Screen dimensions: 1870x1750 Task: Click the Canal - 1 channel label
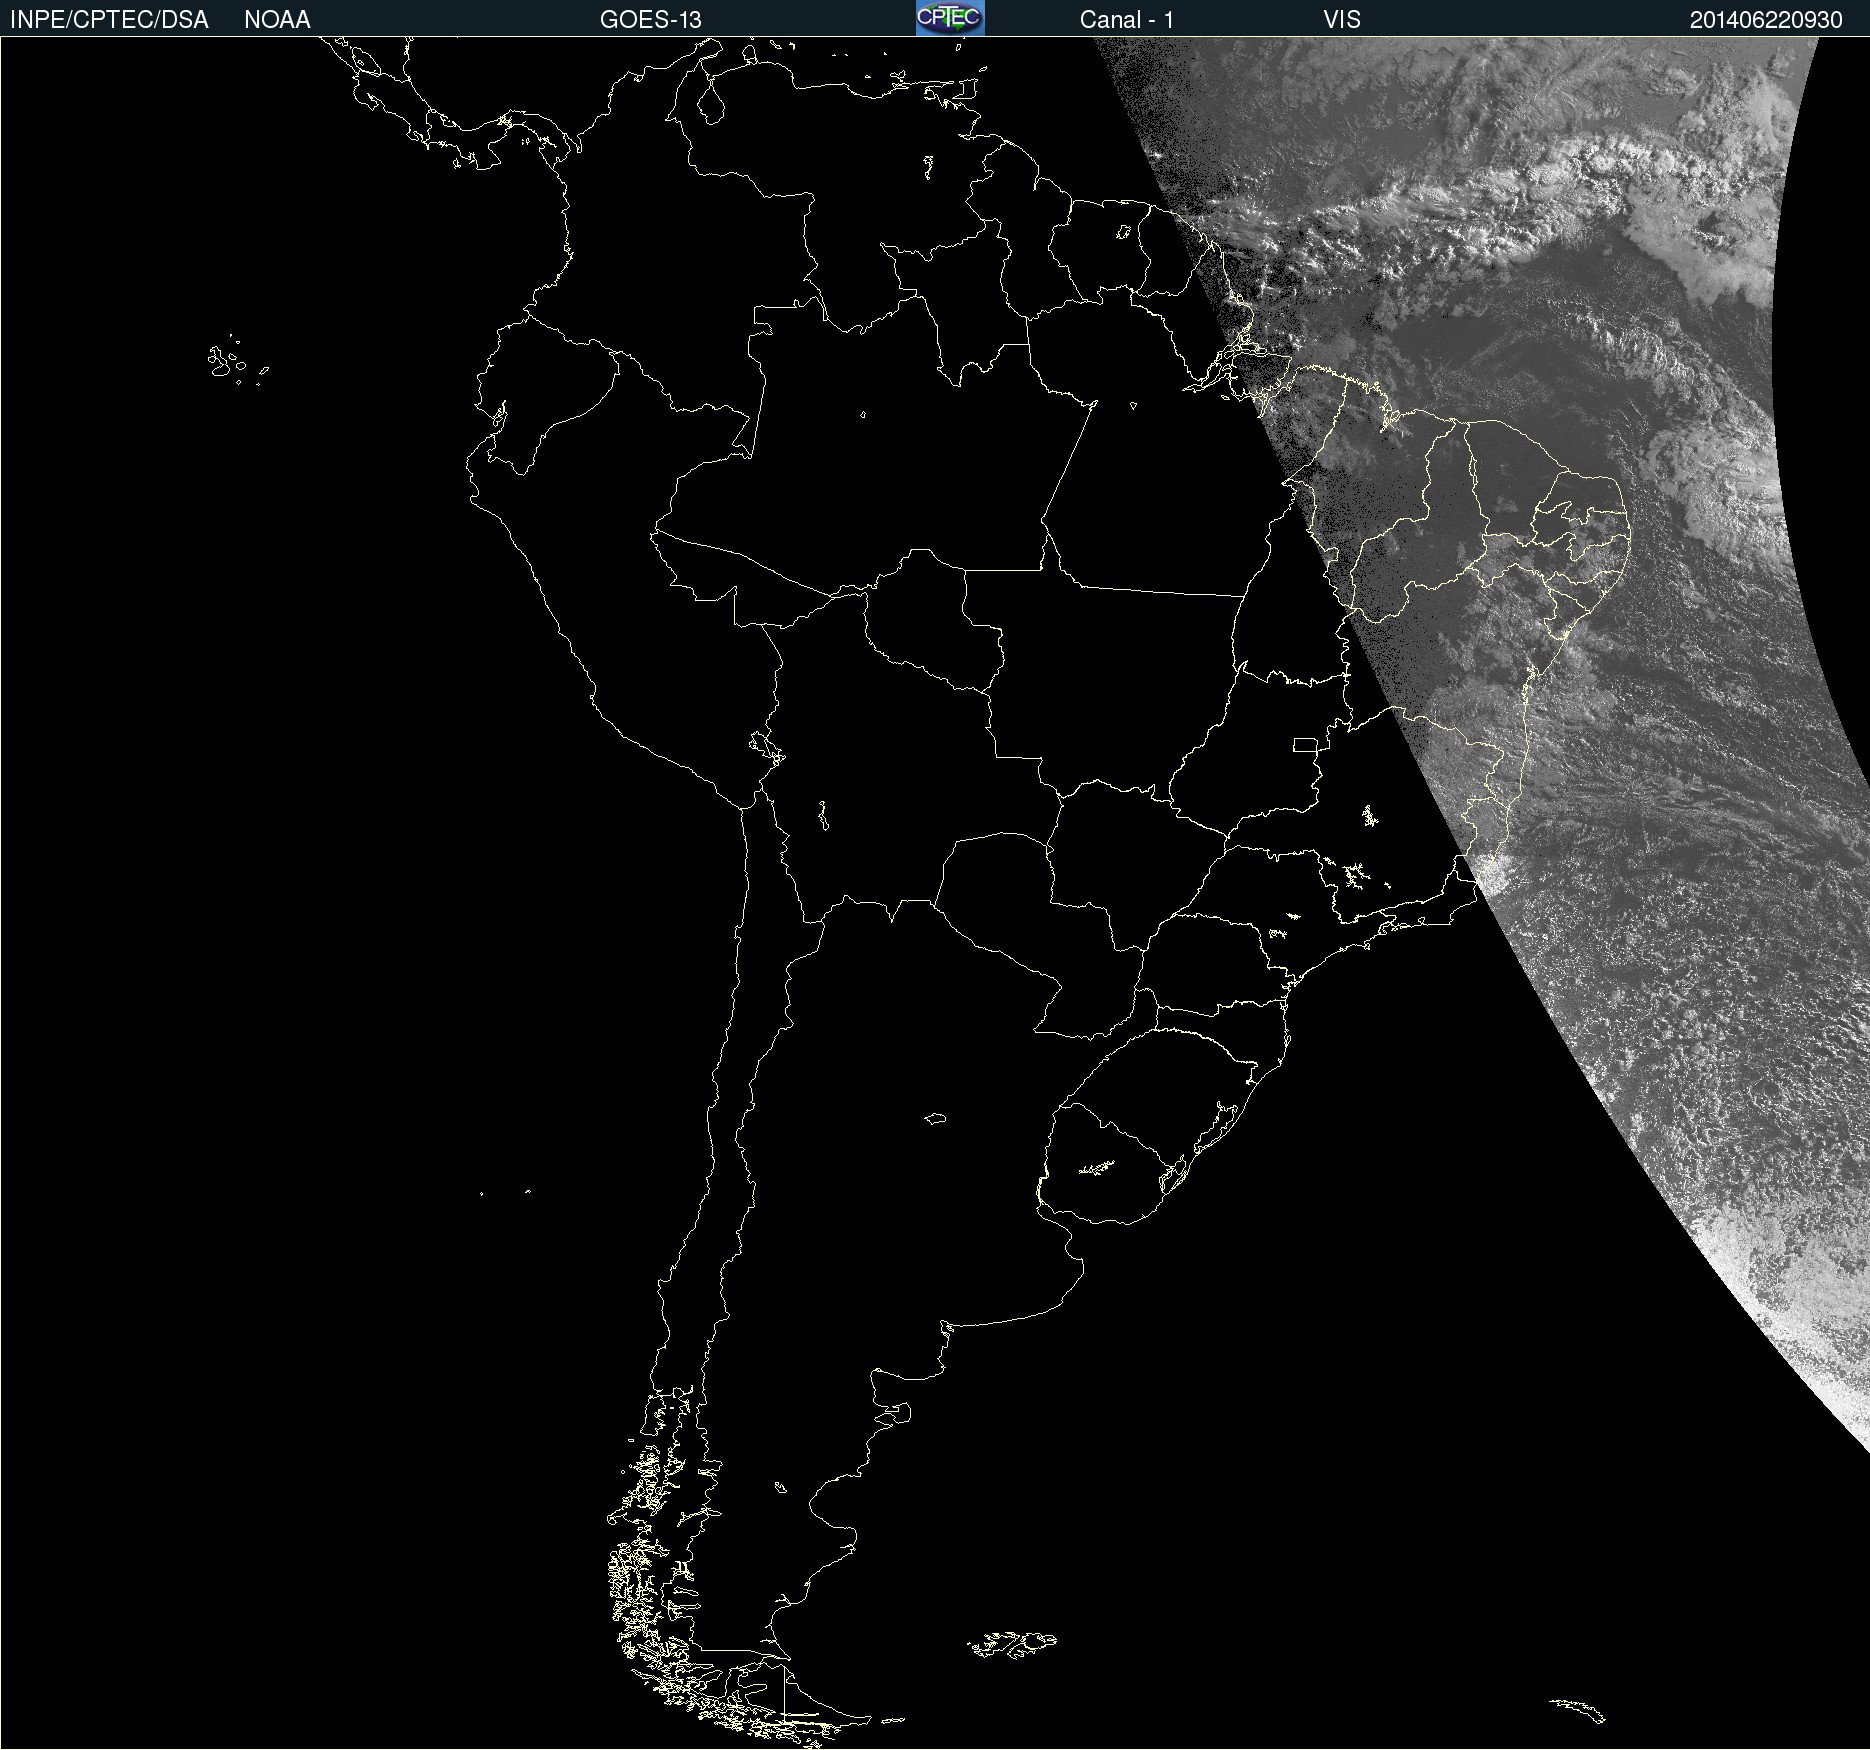point(1126,20)
